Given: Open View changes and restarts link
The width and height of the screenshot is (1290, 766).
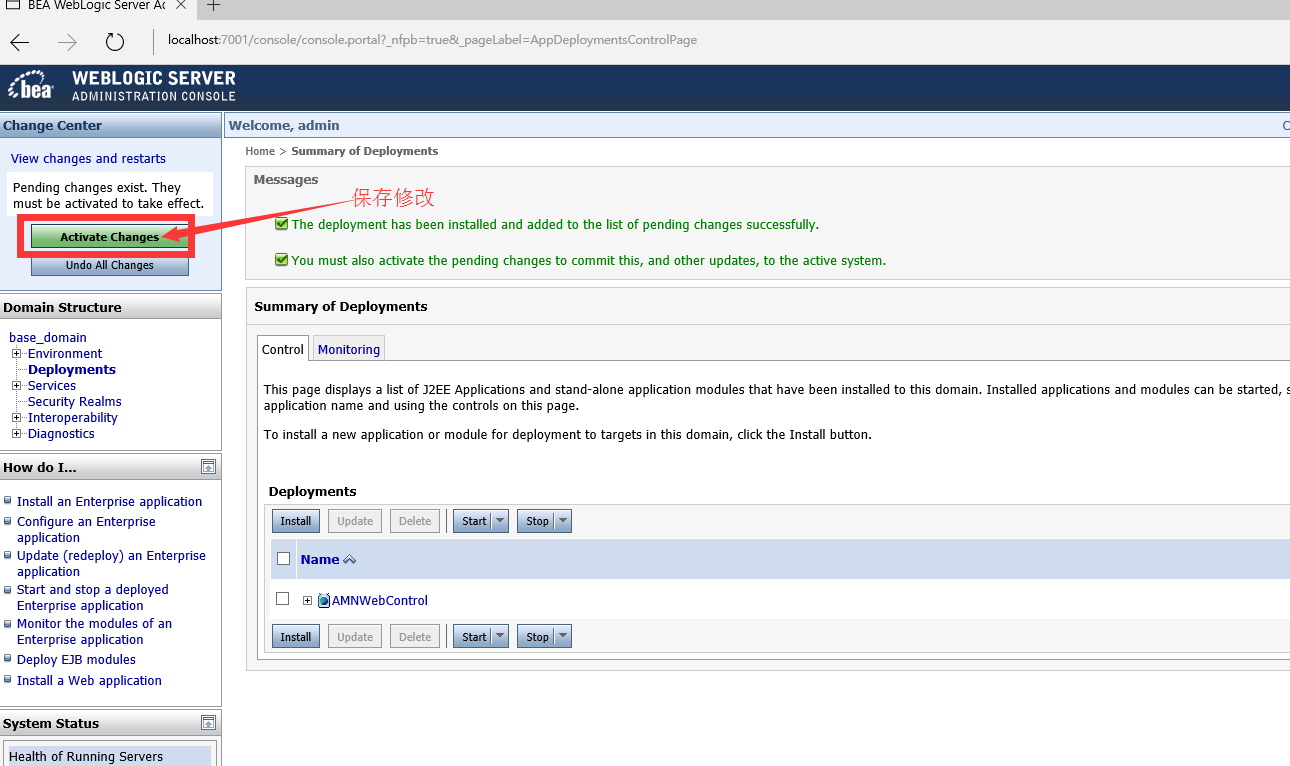Looking at the screenshot, I should coord(88,159).
